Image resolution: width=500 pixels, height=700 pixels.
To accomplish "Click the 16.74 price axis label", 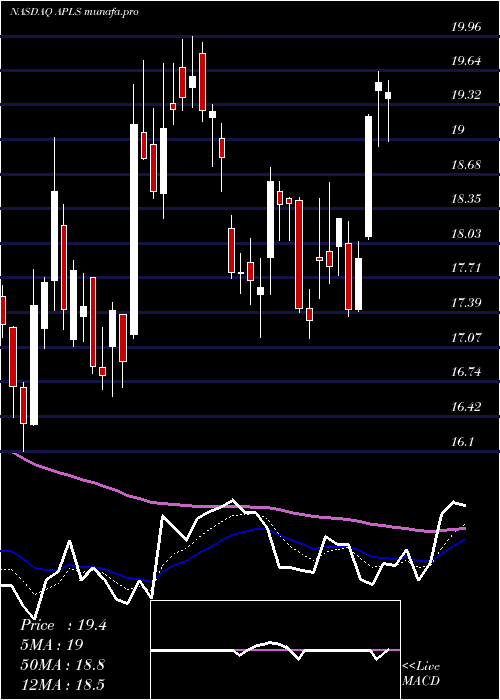I will coord(466,371).
